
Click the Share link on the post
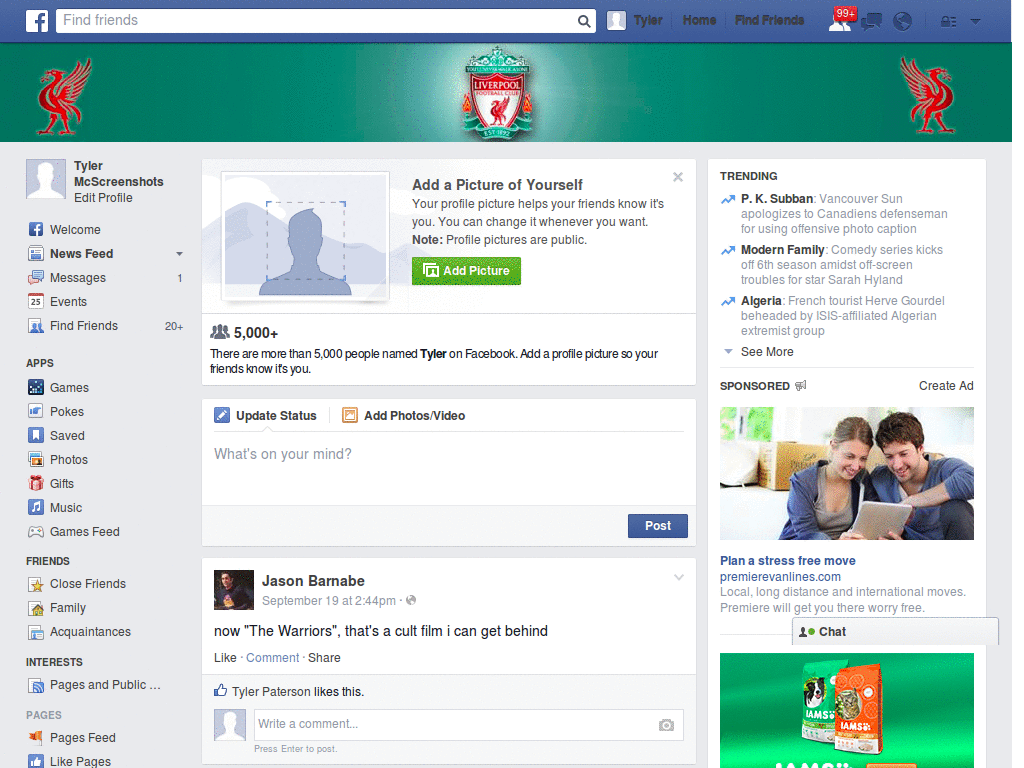coord(324,658)
